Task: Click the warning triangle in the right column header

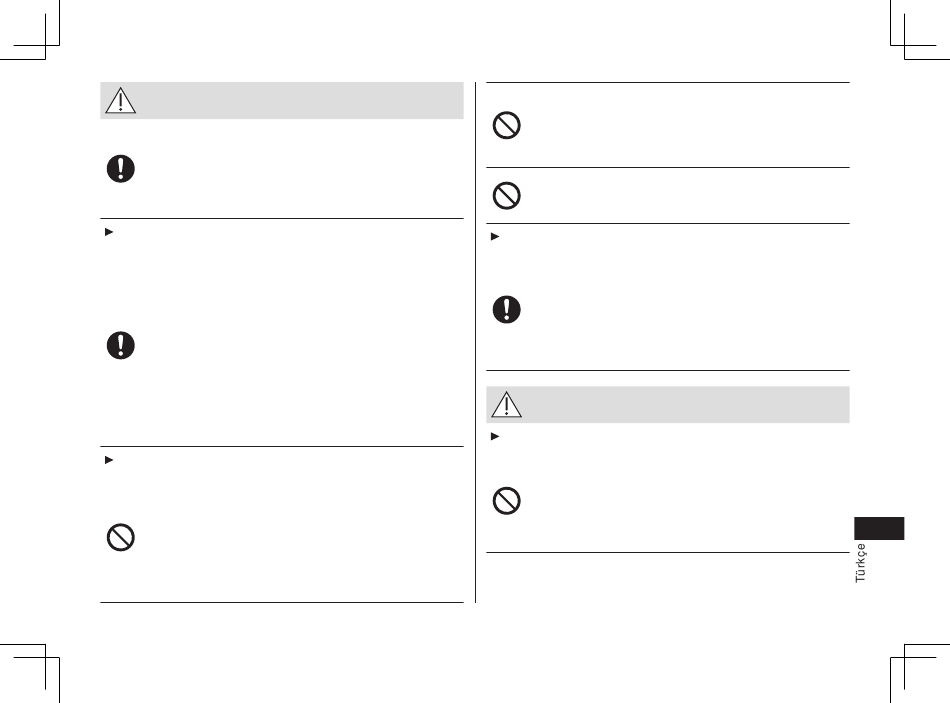Action: click(x=506, y=404)
